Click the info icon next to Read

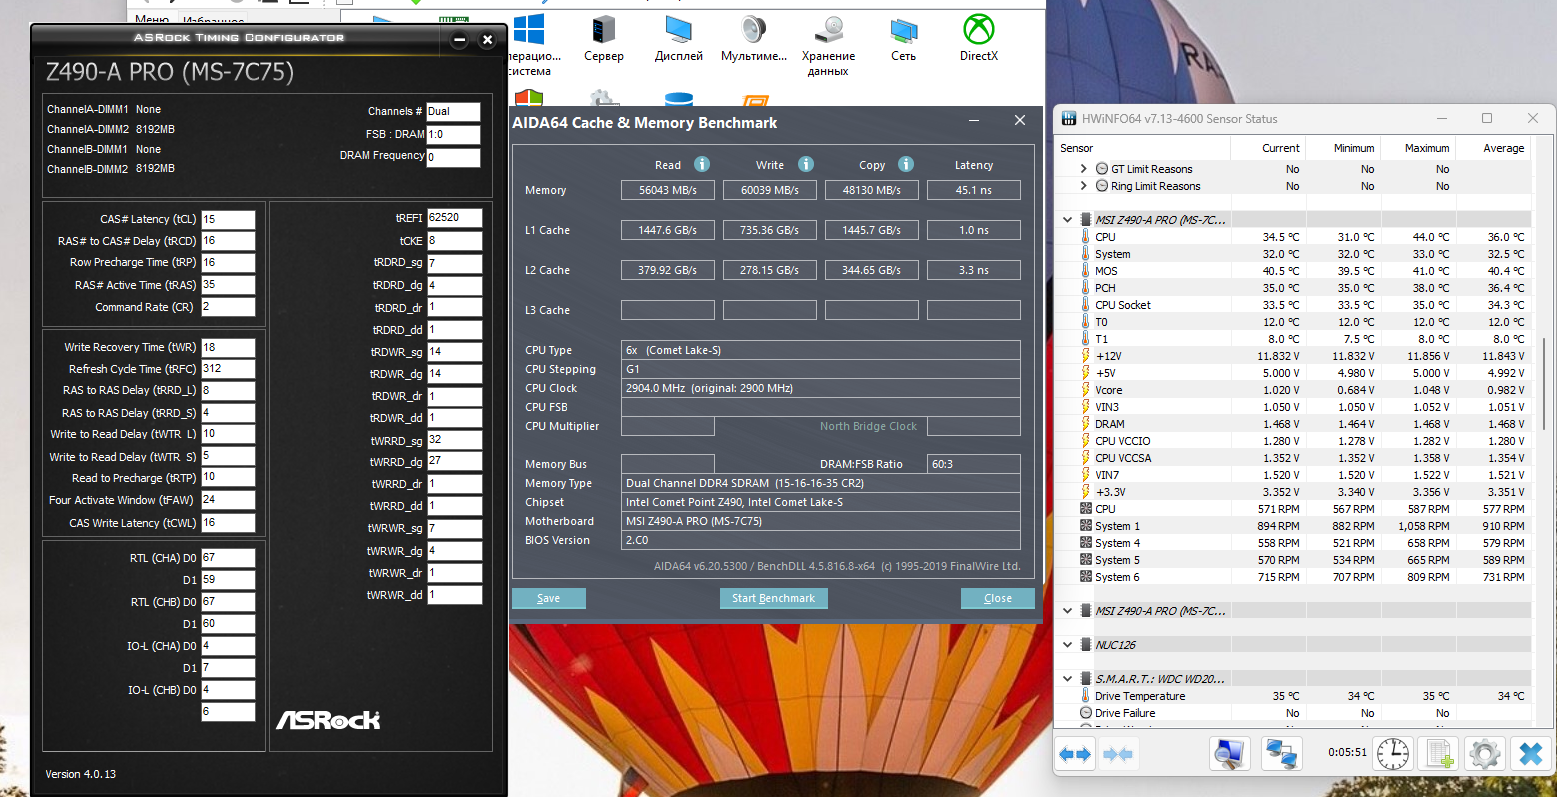[x=702, y=164]
